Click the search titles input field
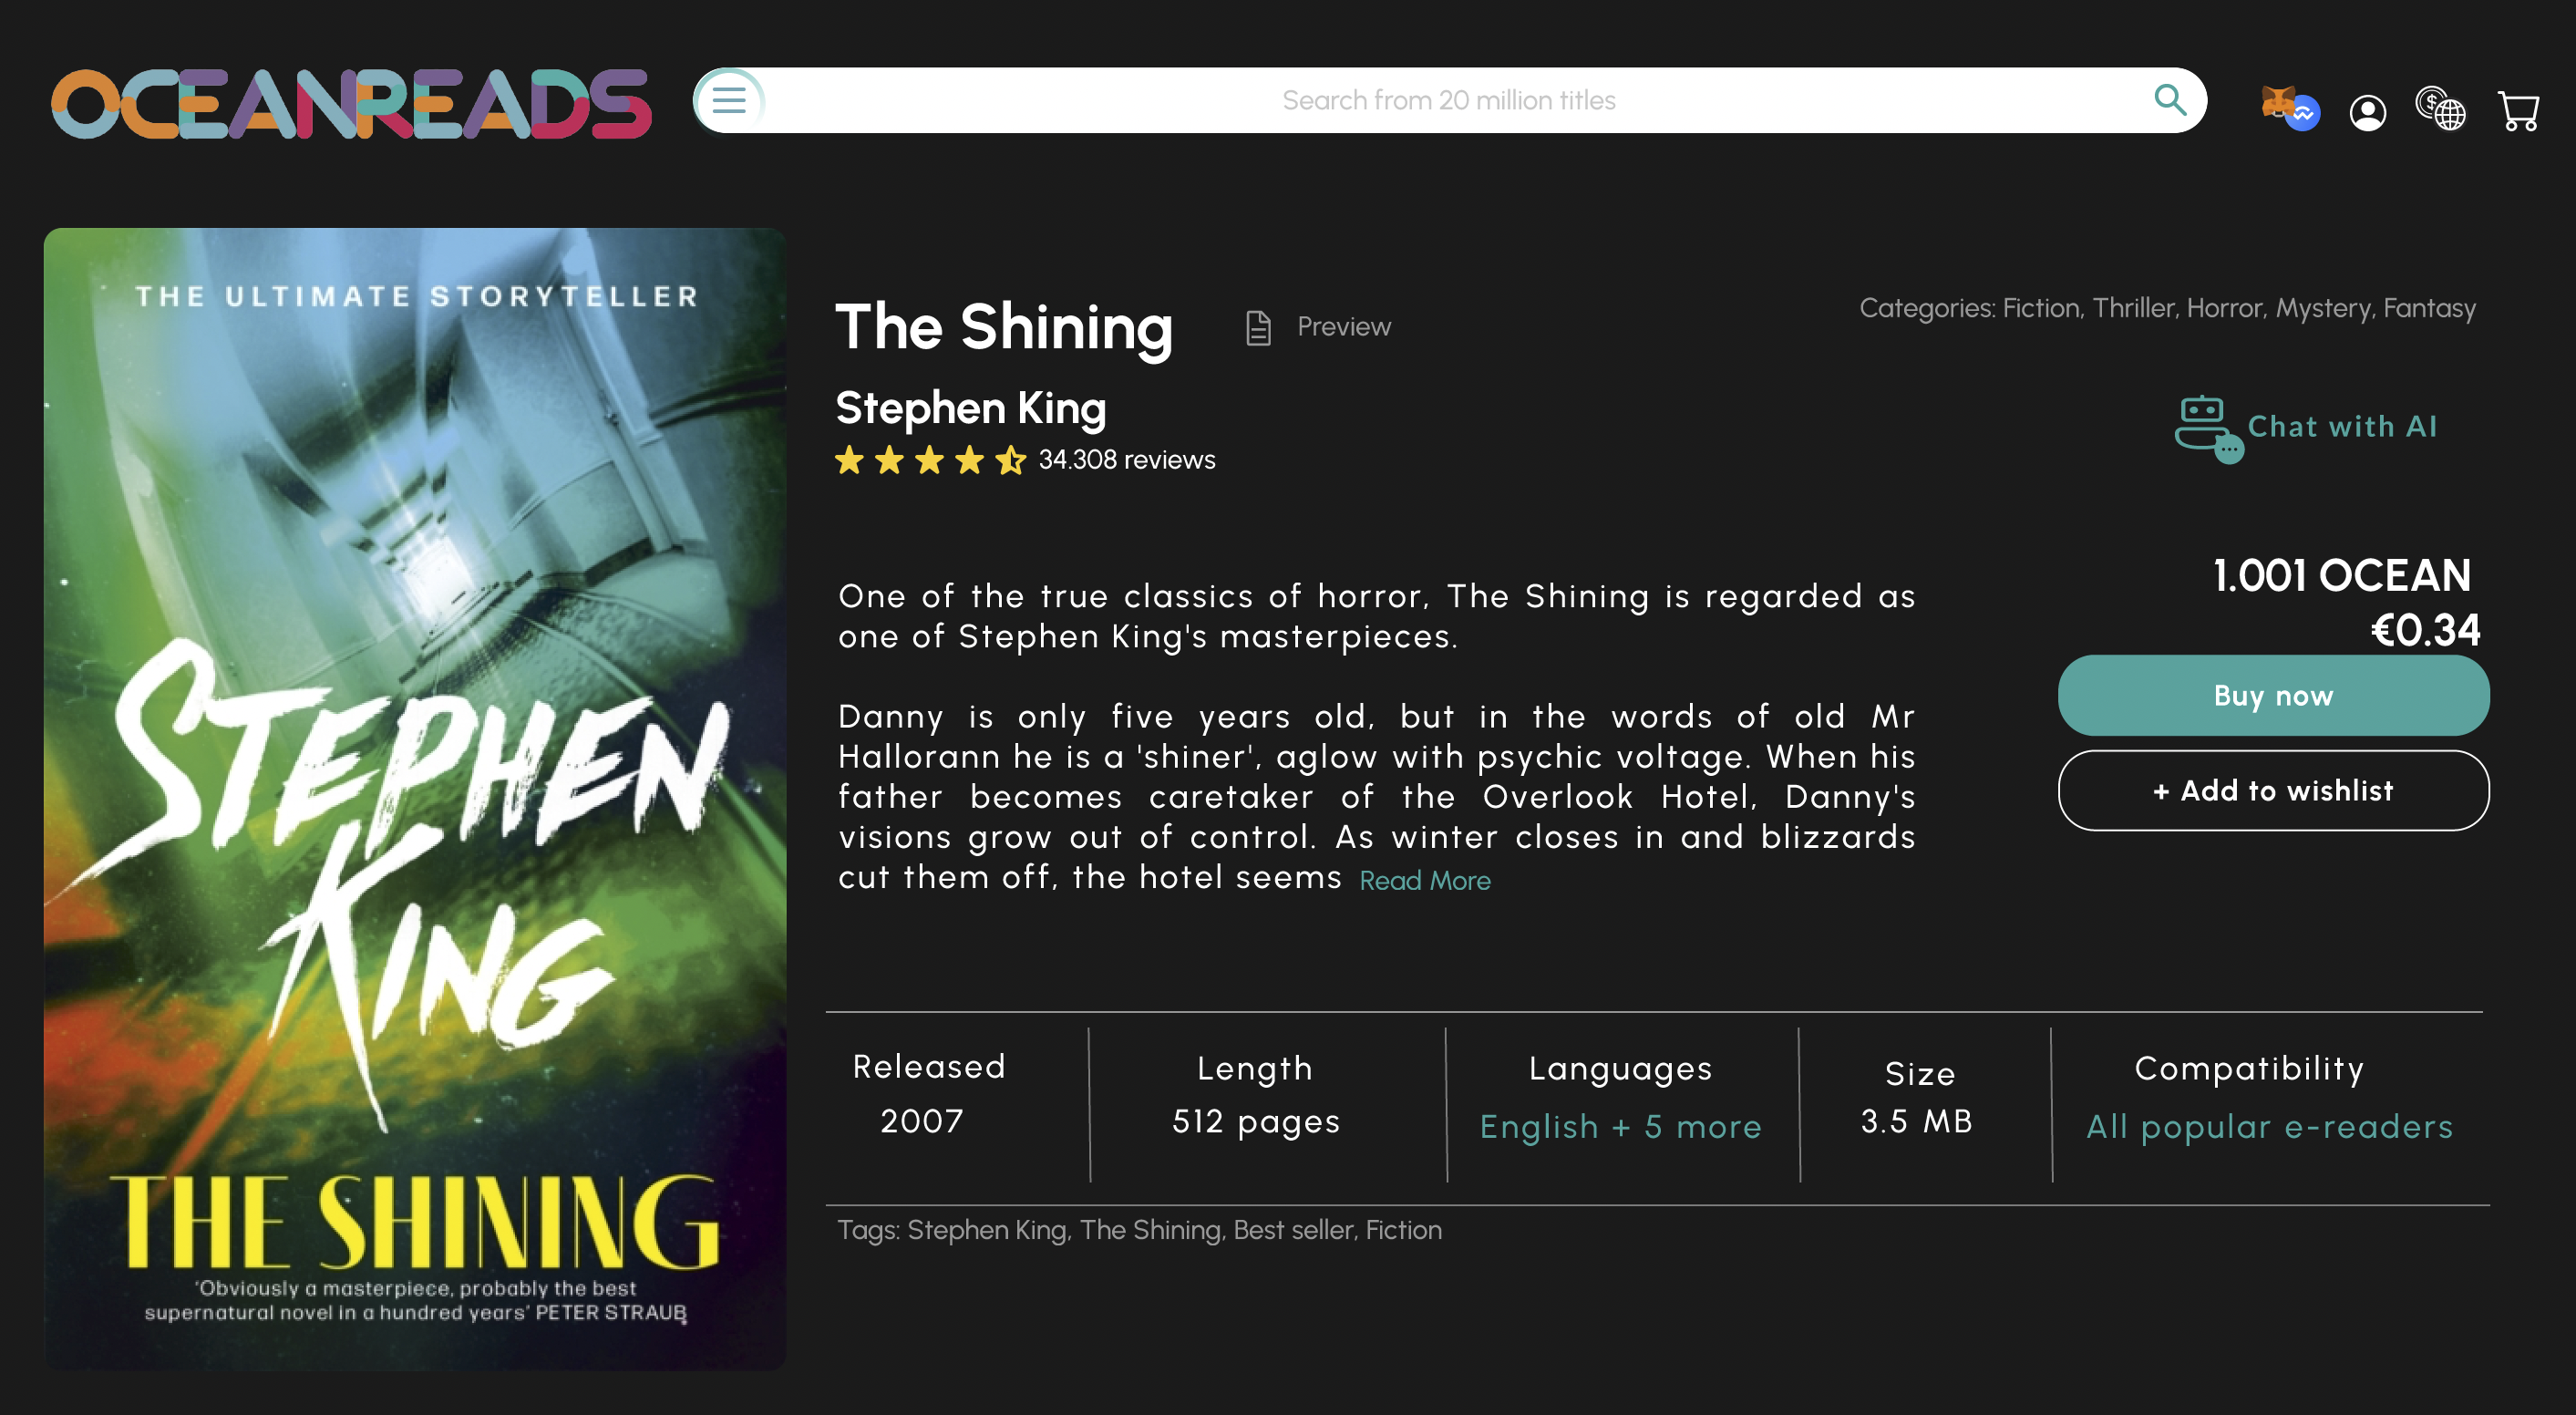 coord(1448,100)
